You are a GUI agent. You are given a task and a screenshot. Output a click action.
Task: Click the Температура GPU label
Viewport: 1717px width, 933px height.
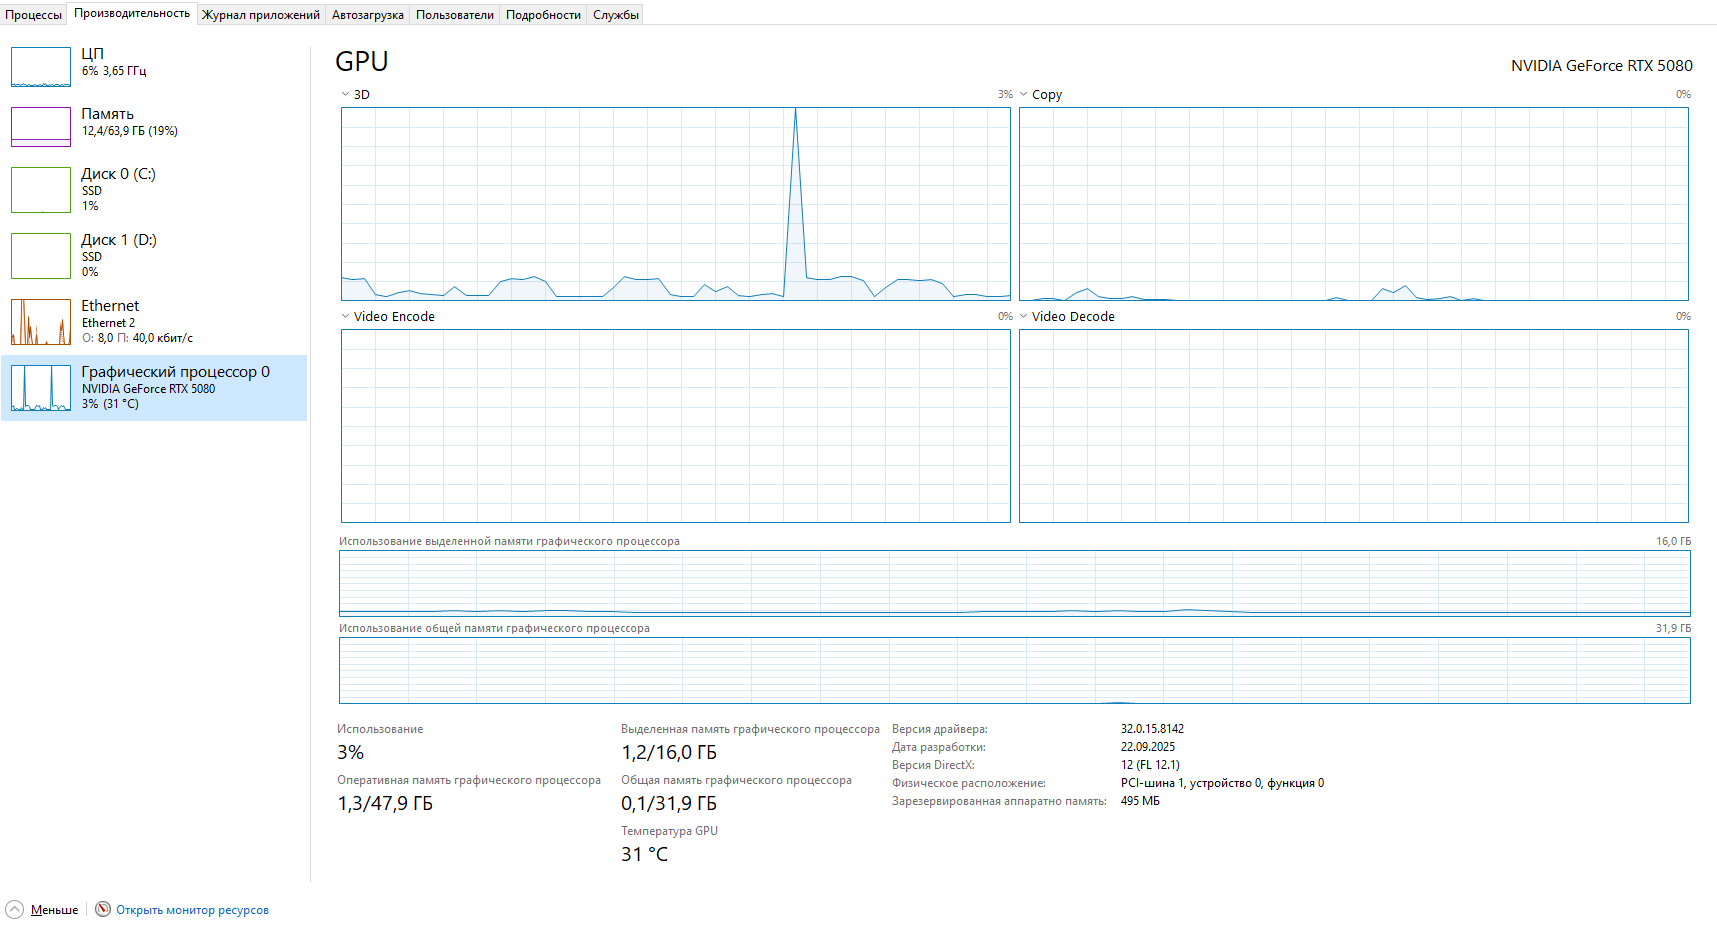[669, 831]
